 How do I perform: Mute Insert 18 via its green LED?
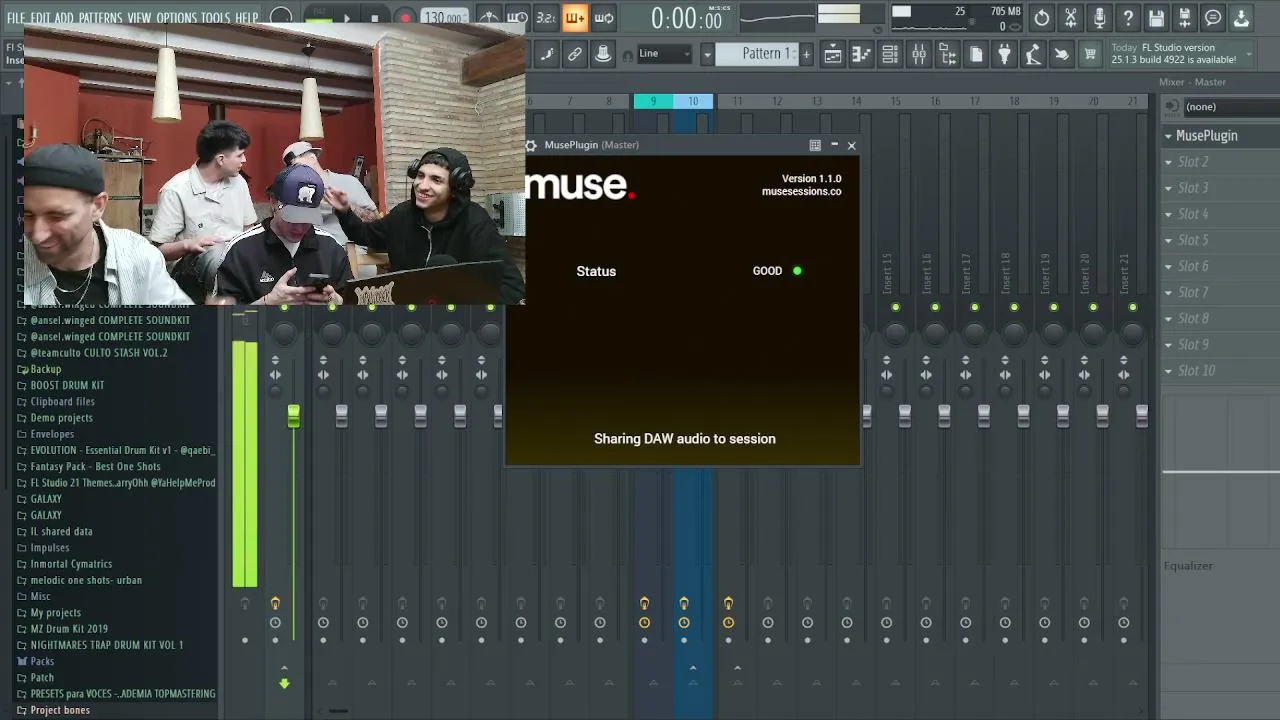[1014, 307]
